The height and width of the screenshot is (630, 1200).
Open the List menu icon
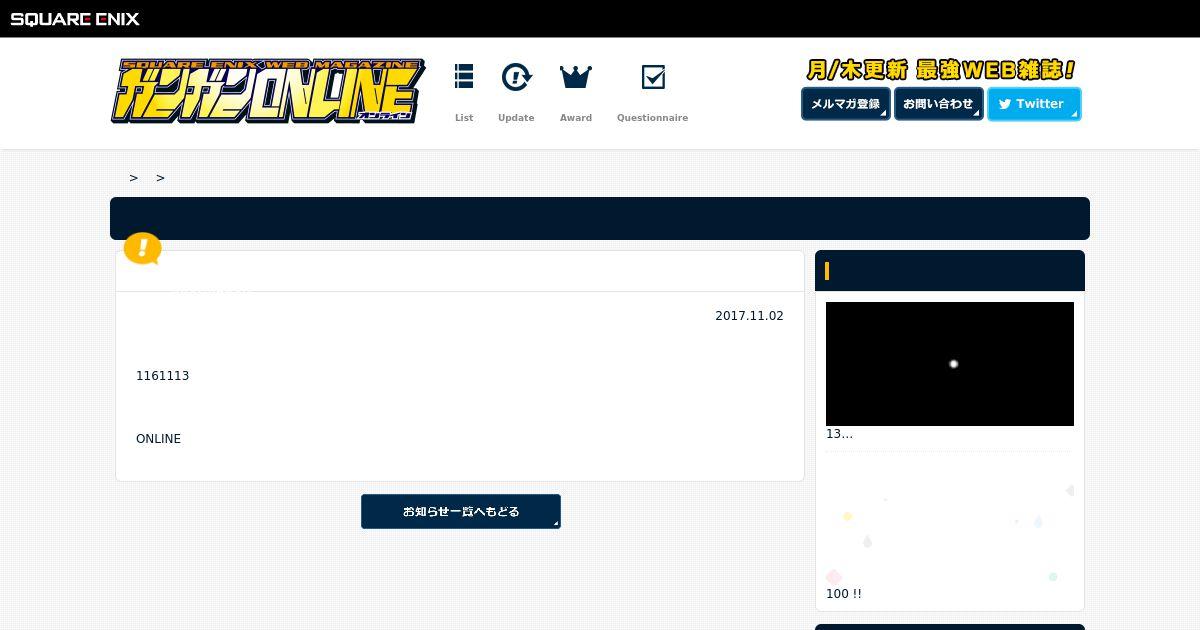click(x=464, y=77)
